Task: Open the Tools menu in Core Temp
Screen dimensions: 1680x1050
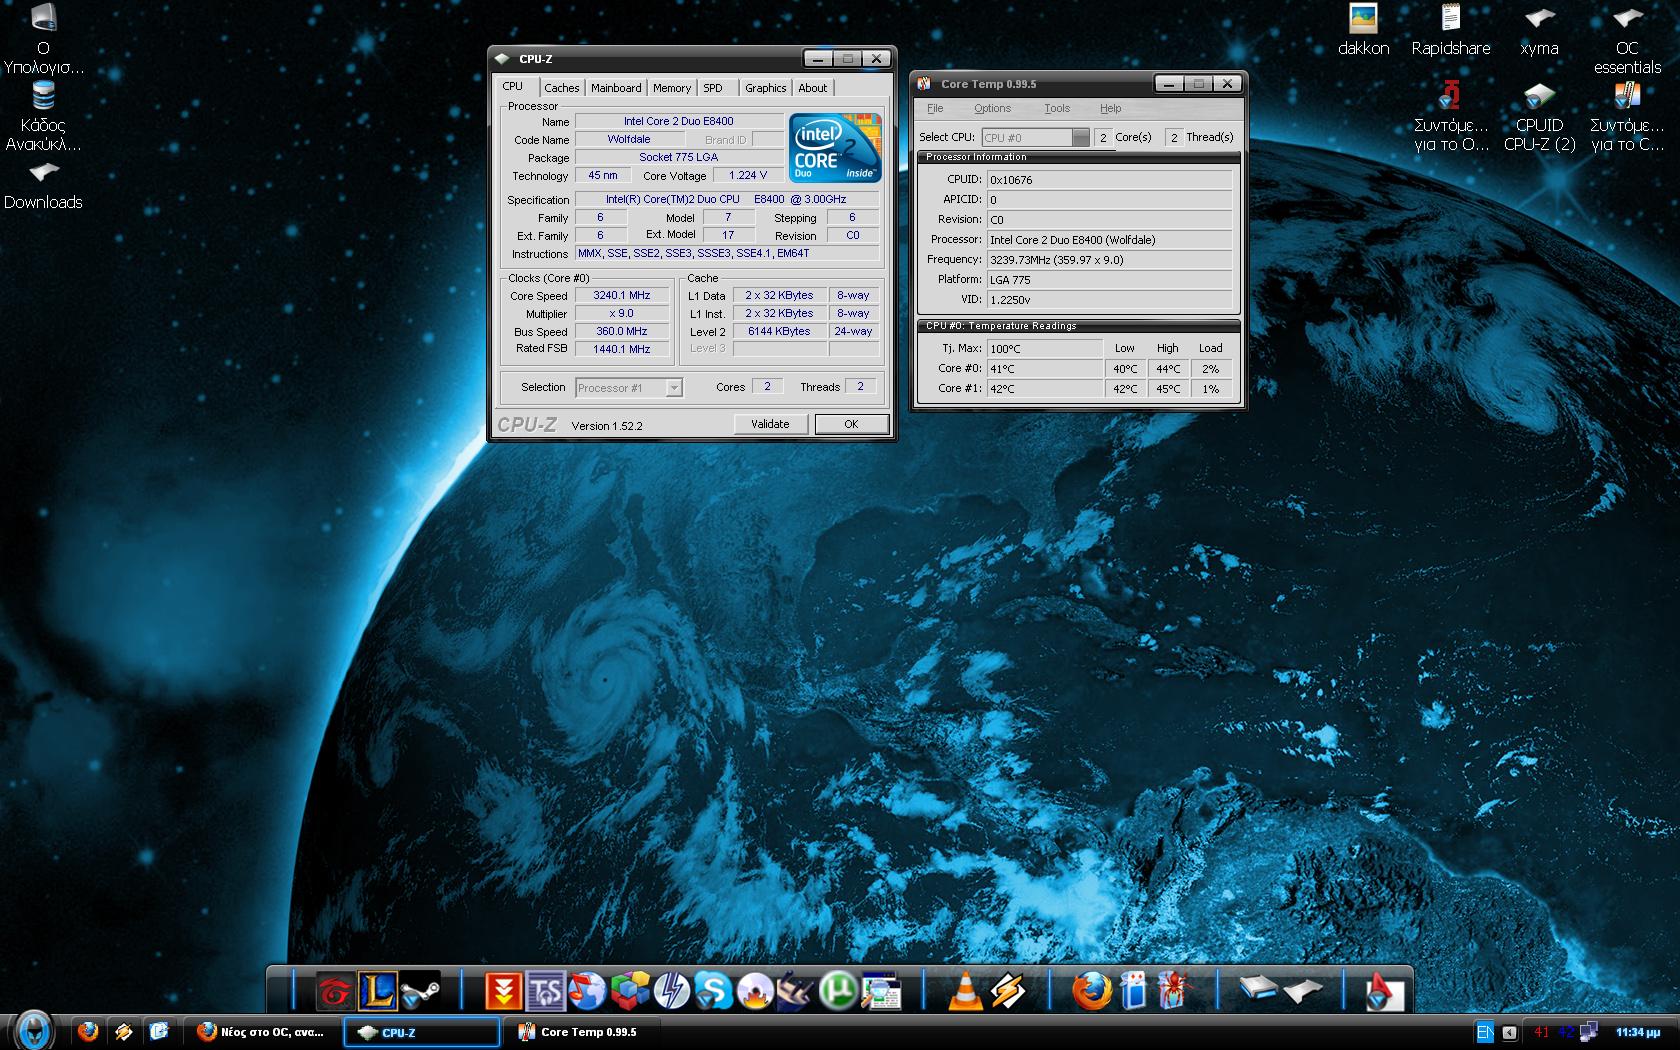Action: click(x=1057, y=108)
